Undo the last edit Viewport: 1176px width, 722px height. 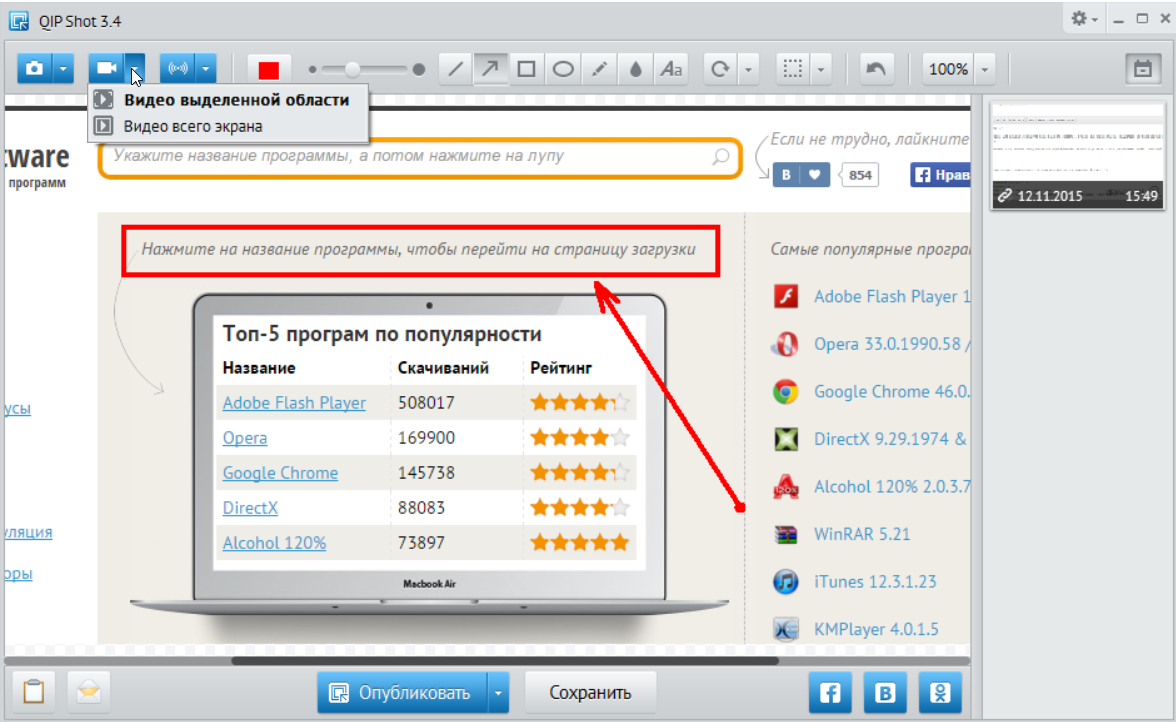(x=876, y=69)
